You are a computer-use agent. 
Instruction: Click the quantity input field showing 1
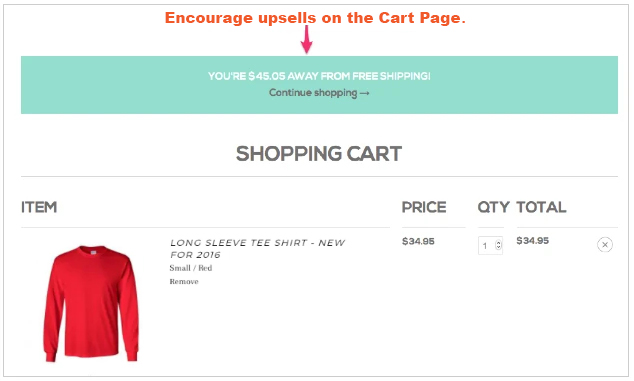[x=490, y=246]
